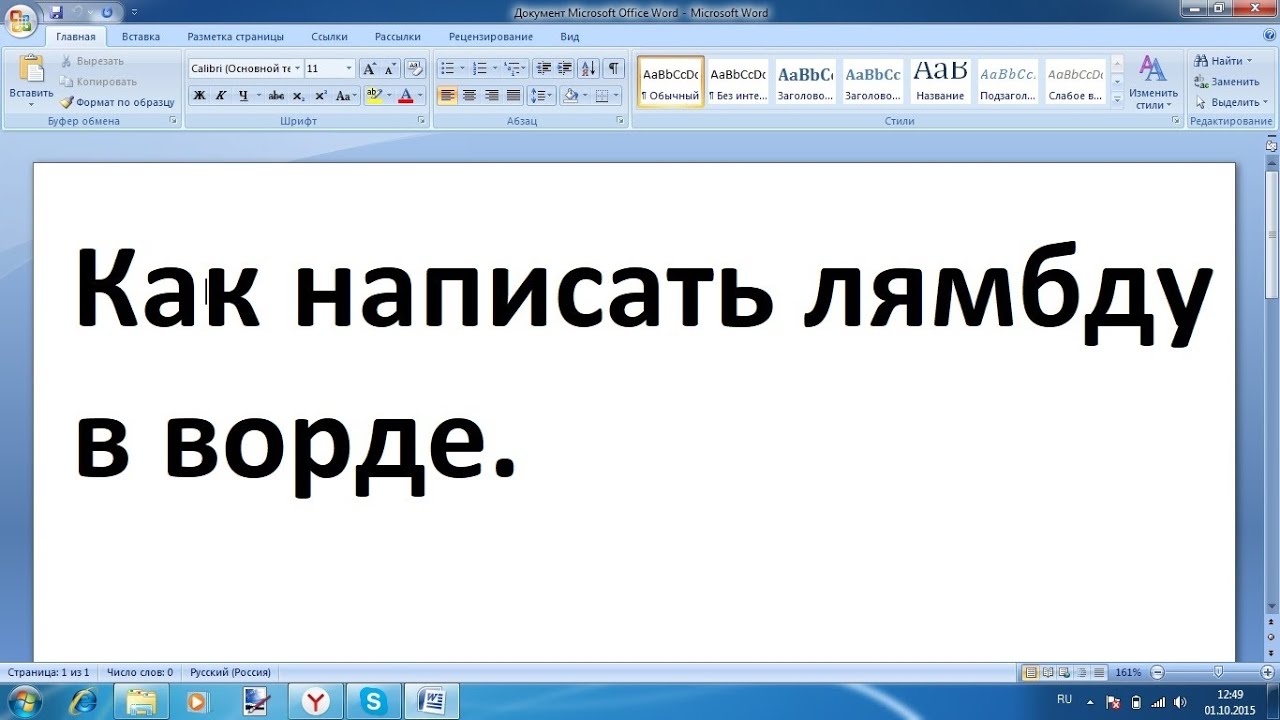Switch to the Разметка страницы tab

click(x=235, y=37)
